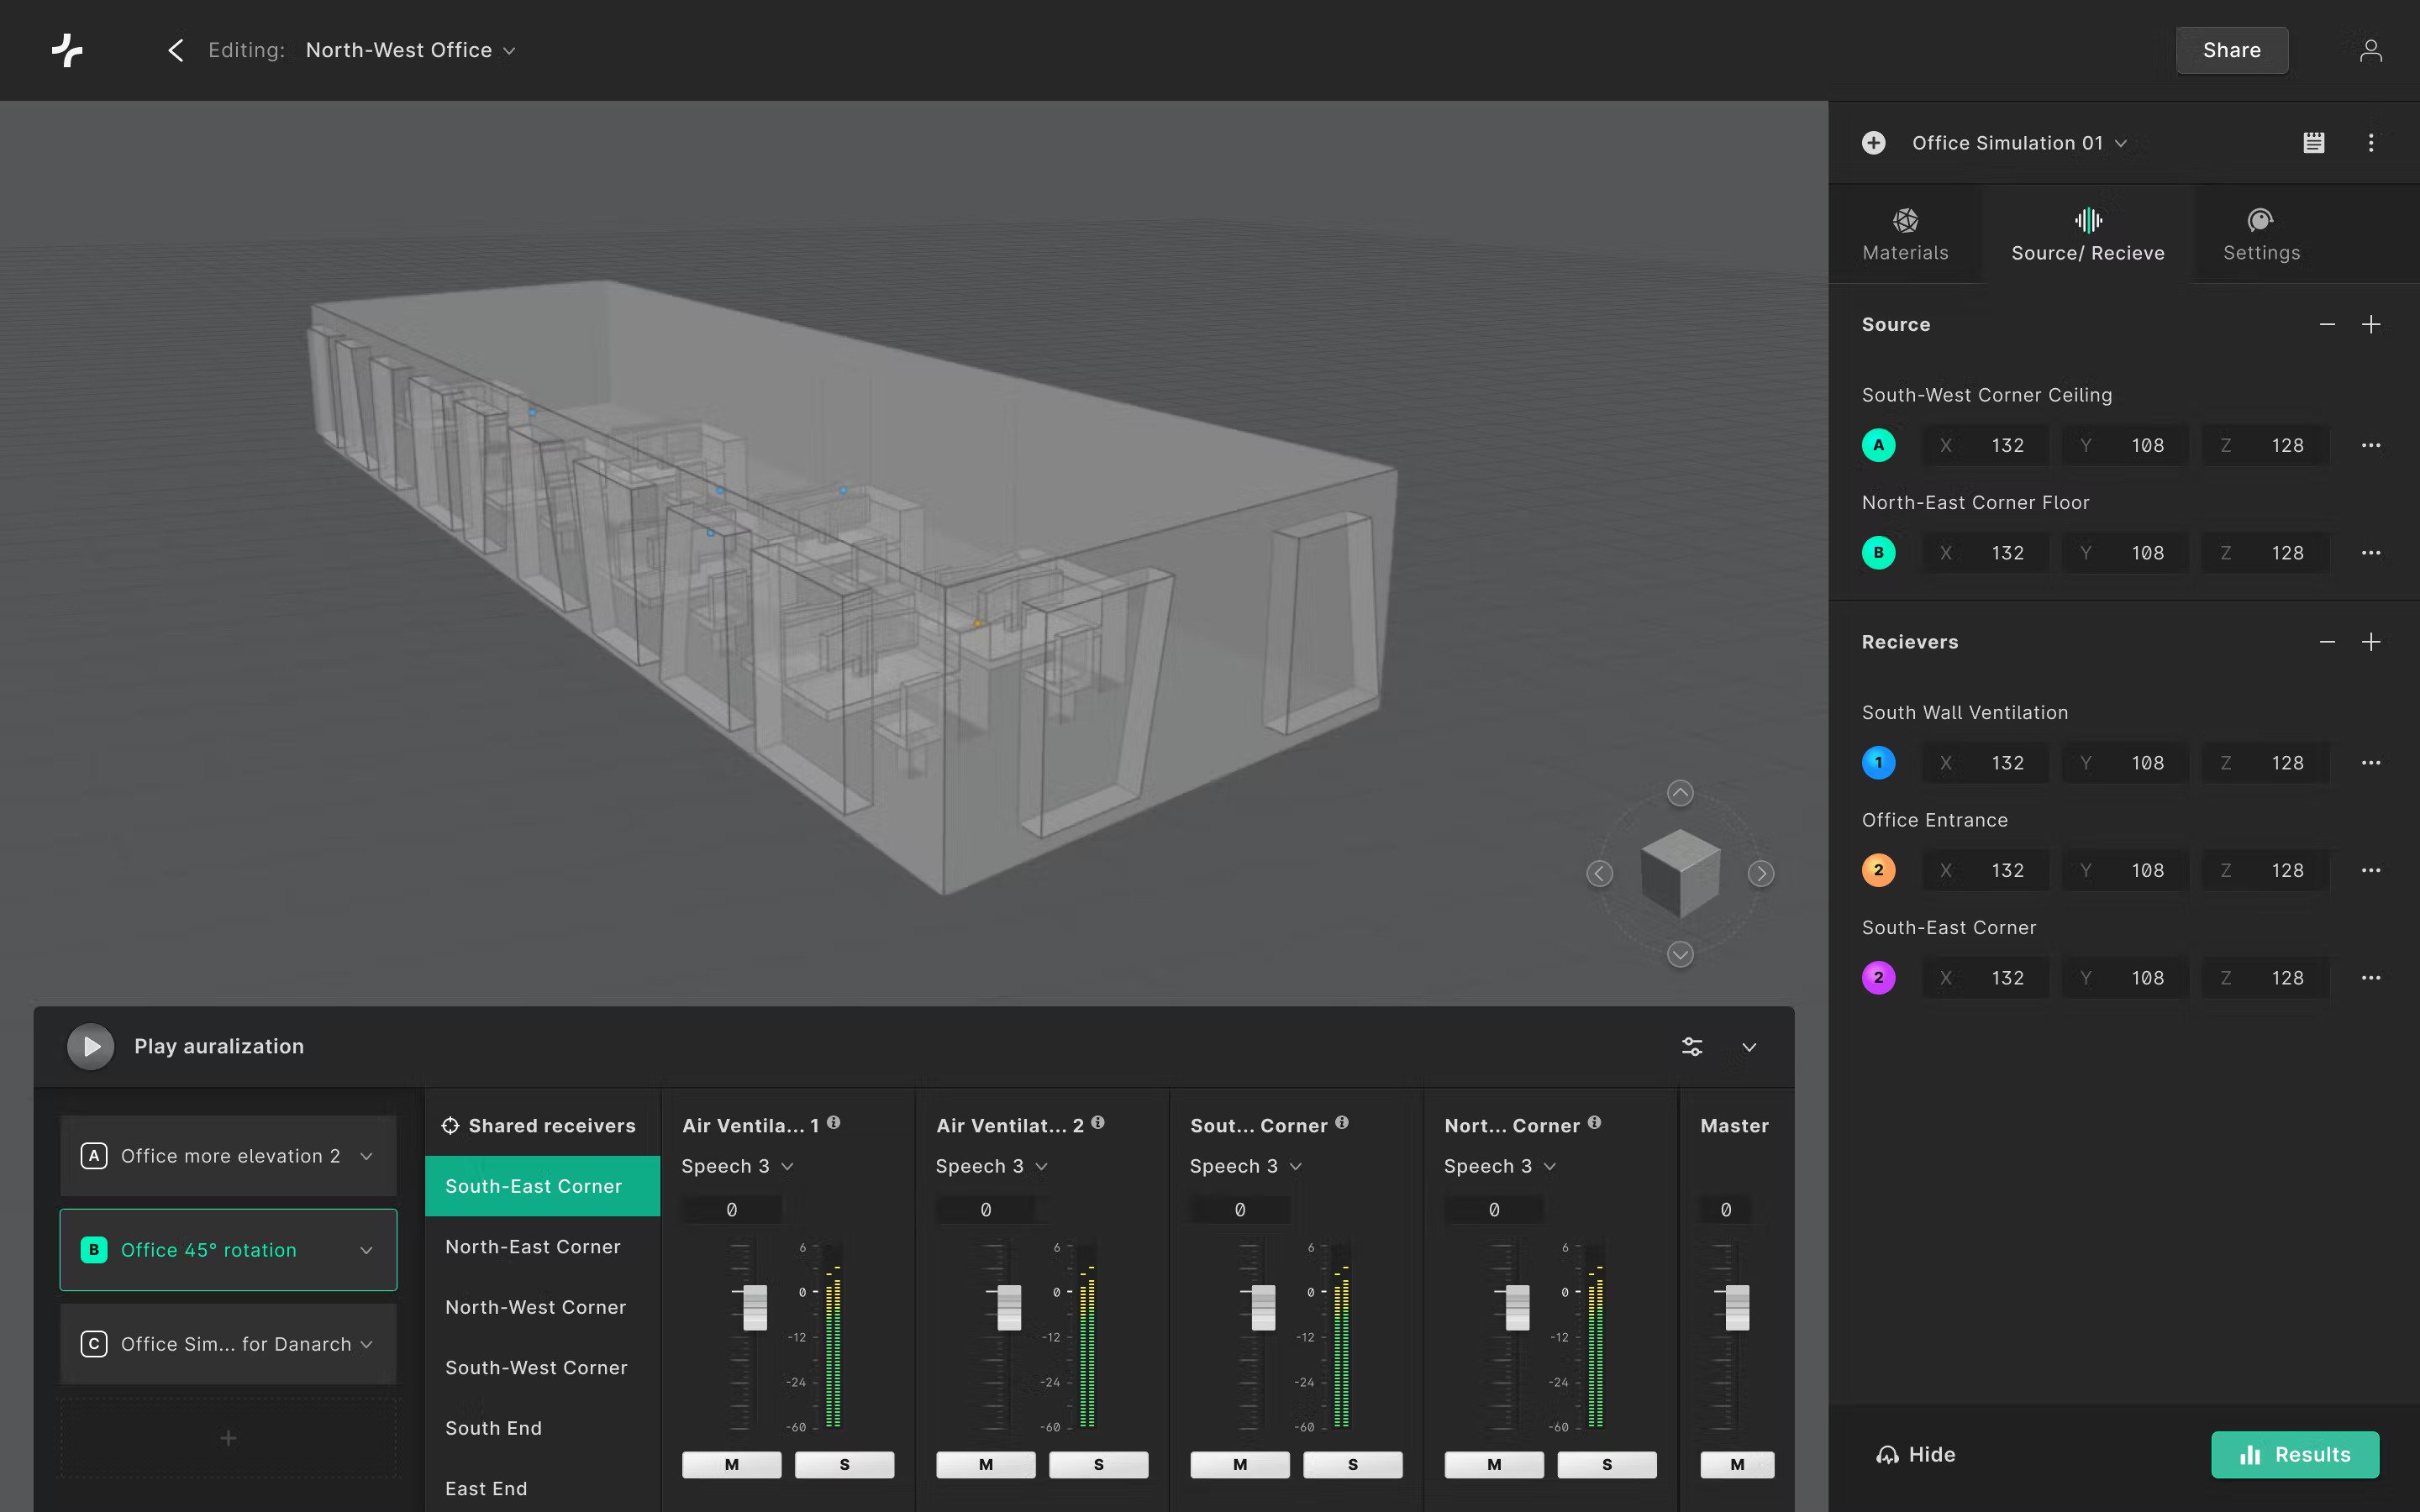Open the three-dot menu for Office Simulation 01
Image resolution: width=2420 pixels, height=1512 pixels.
(2371, 142)
